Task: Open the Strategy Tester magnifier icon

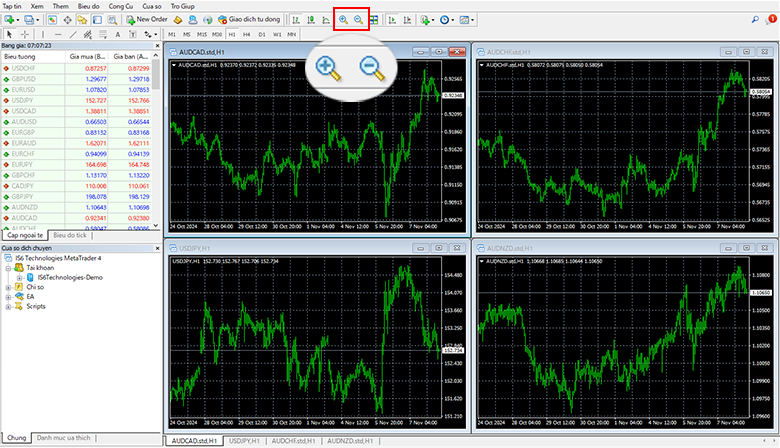Action: 113,20
